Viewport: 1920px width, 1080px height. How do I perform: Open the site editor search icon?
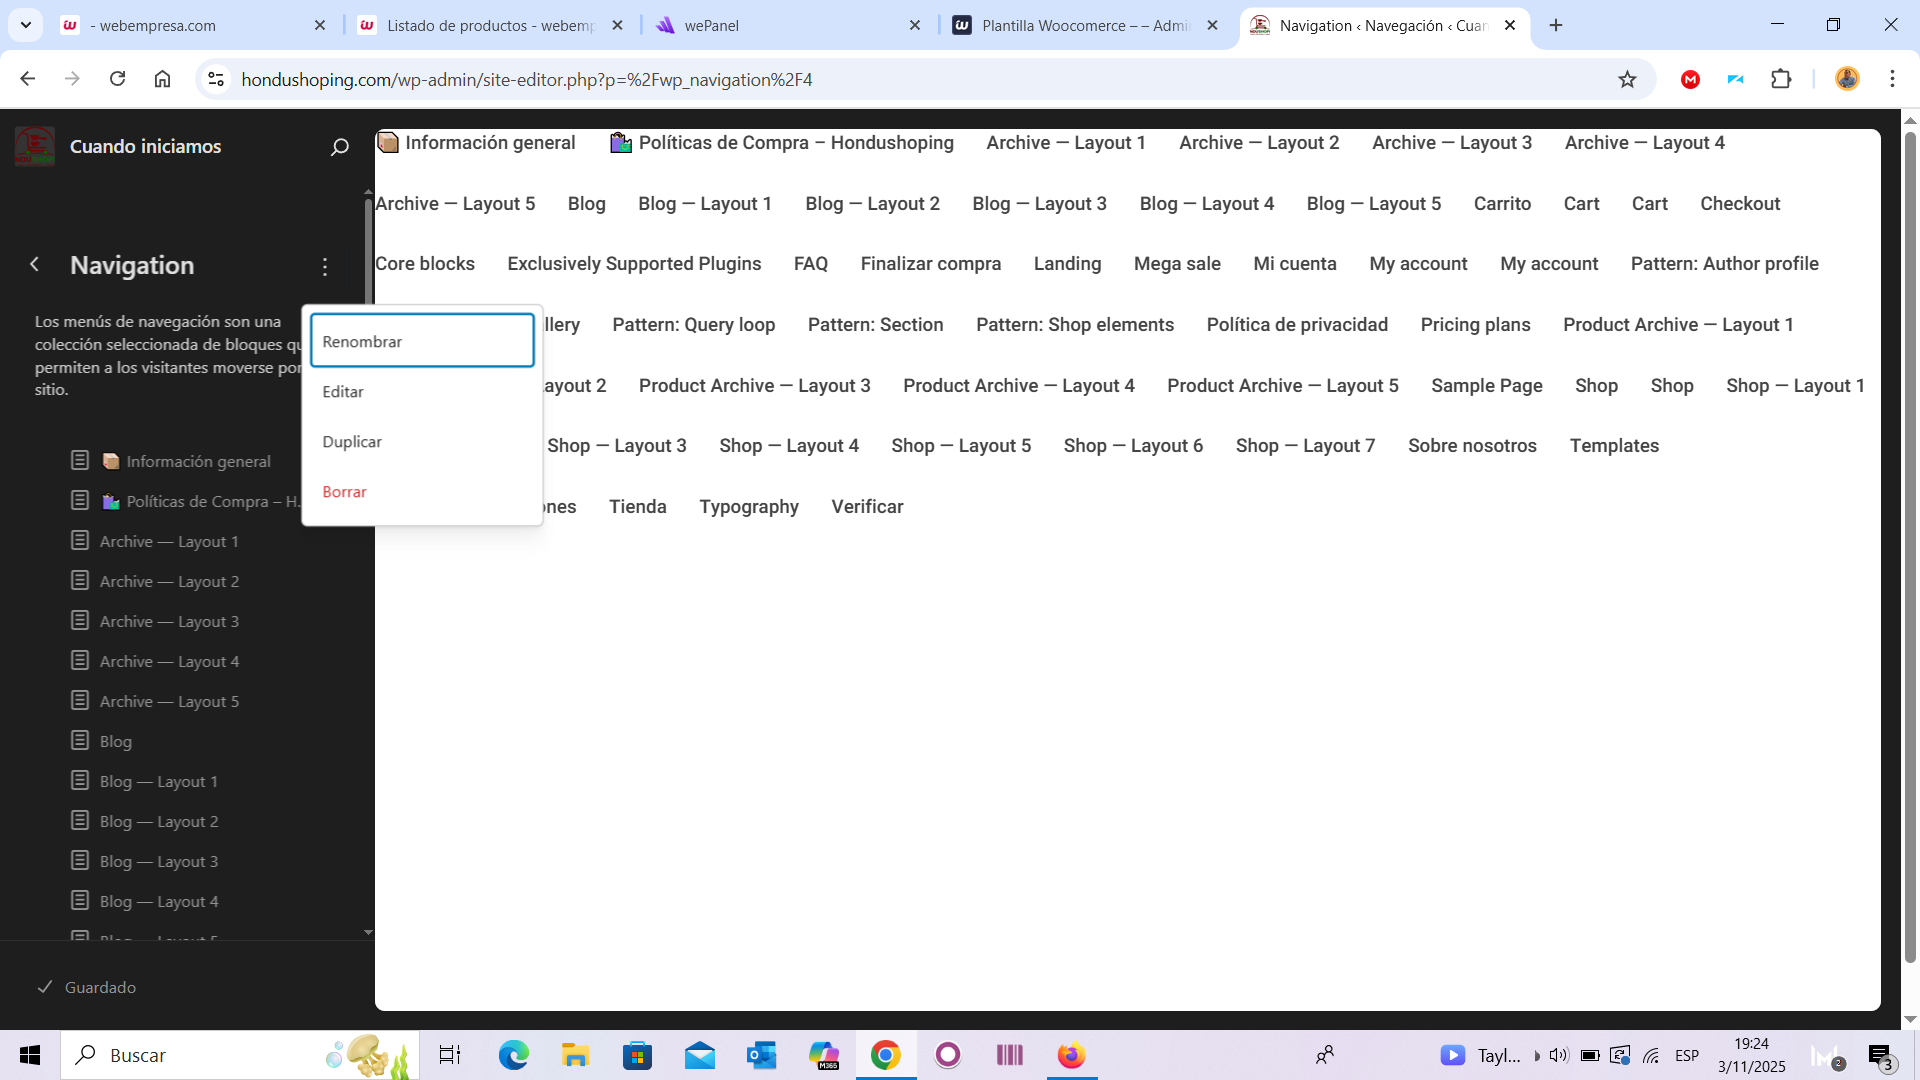click(x=339, y=147)
